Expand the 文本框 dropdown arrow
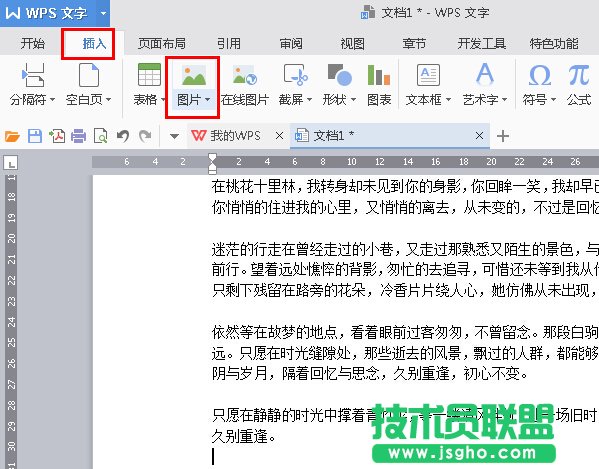599x469 pixels. click(x=448, y=100)
